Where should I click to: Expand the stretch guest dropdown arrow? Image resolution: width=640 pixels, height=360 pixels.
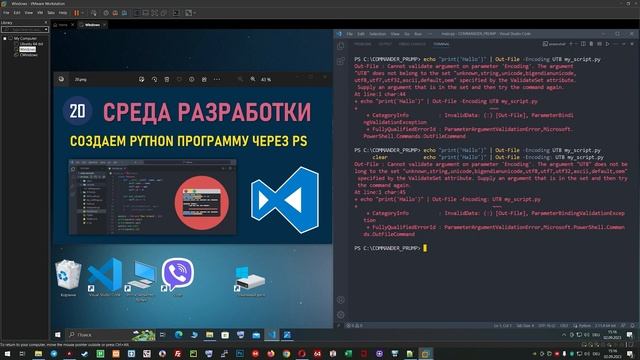194,13
